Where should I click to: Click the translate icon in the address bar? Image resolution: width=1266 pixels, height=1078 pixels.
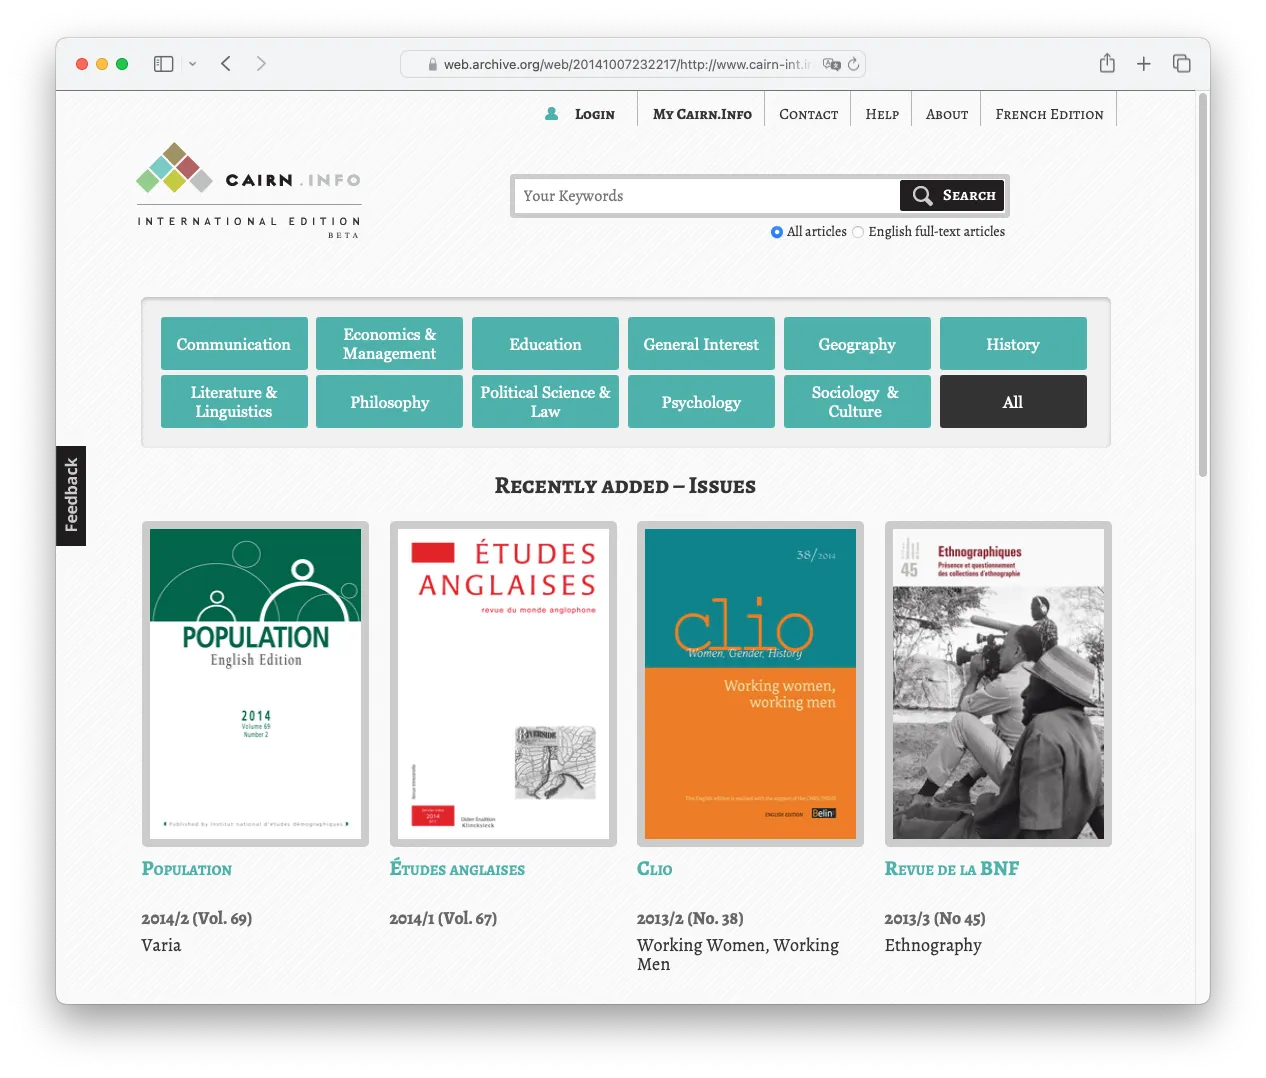[x=831, y=64]
